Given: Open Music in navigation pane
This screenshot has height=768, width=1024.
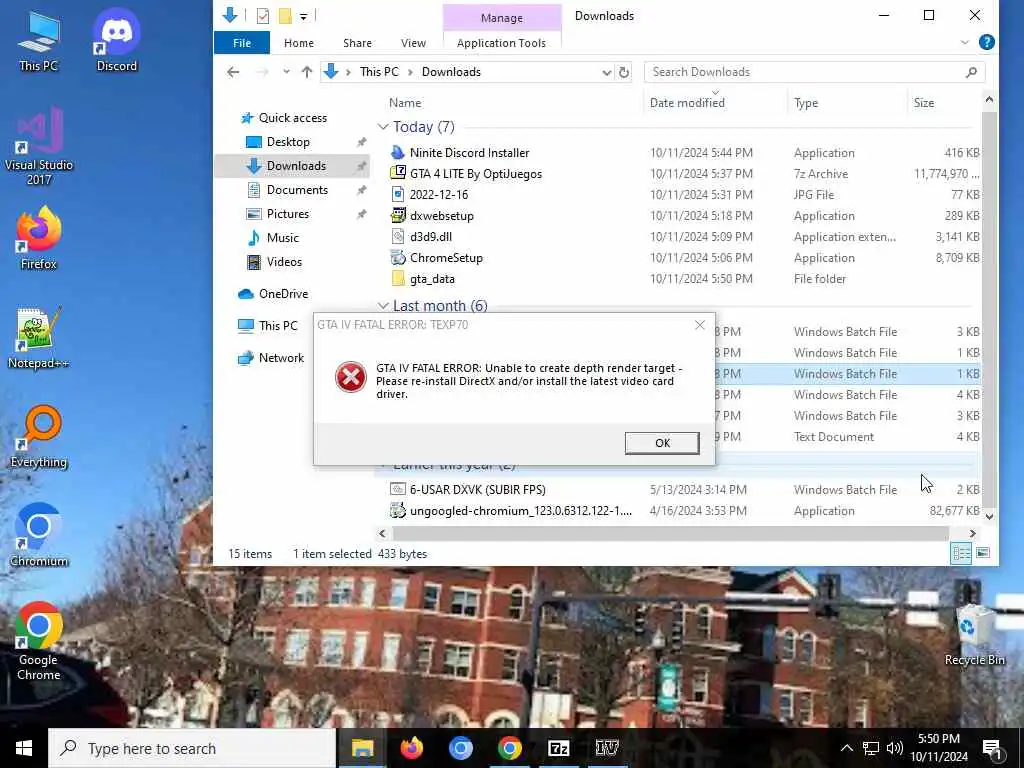Looking at the screenshot, I should click(282, 238).
